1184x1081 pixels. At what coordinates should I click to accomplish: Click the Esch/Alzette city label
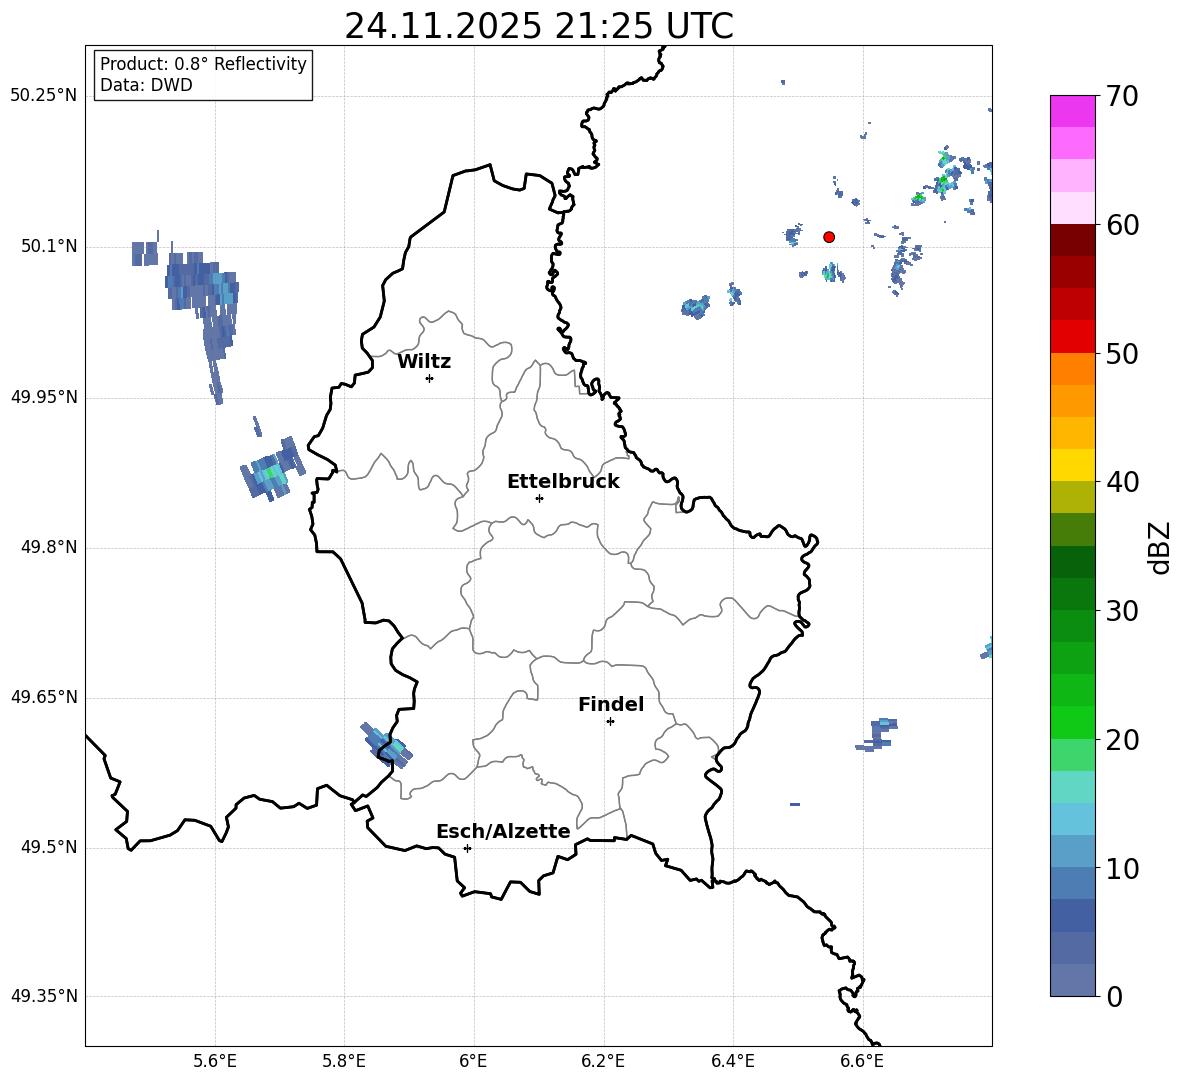coord(503,832)
